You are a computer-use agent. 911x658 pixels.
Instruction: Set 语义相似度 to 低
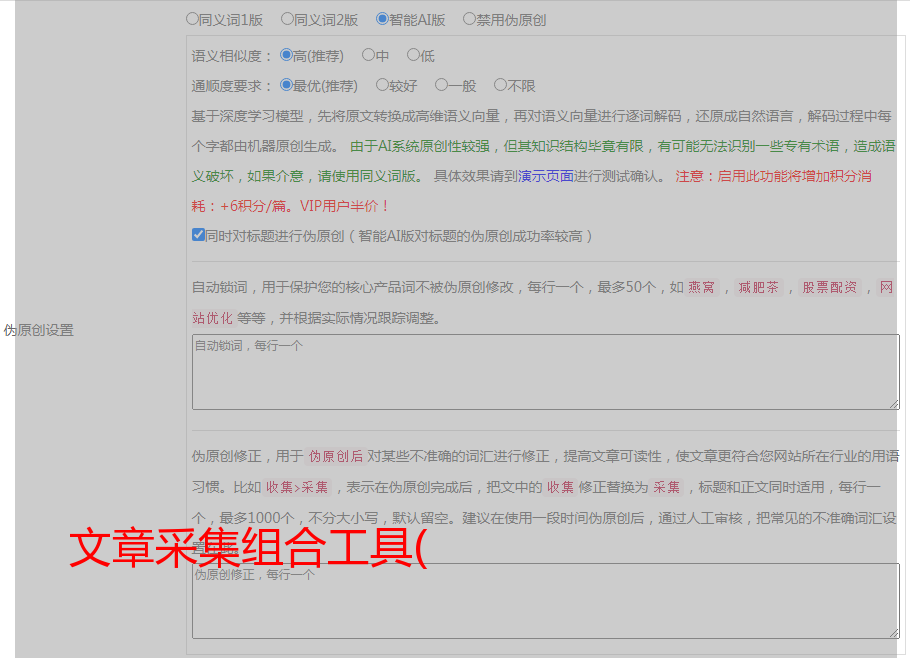click(413, 55)
